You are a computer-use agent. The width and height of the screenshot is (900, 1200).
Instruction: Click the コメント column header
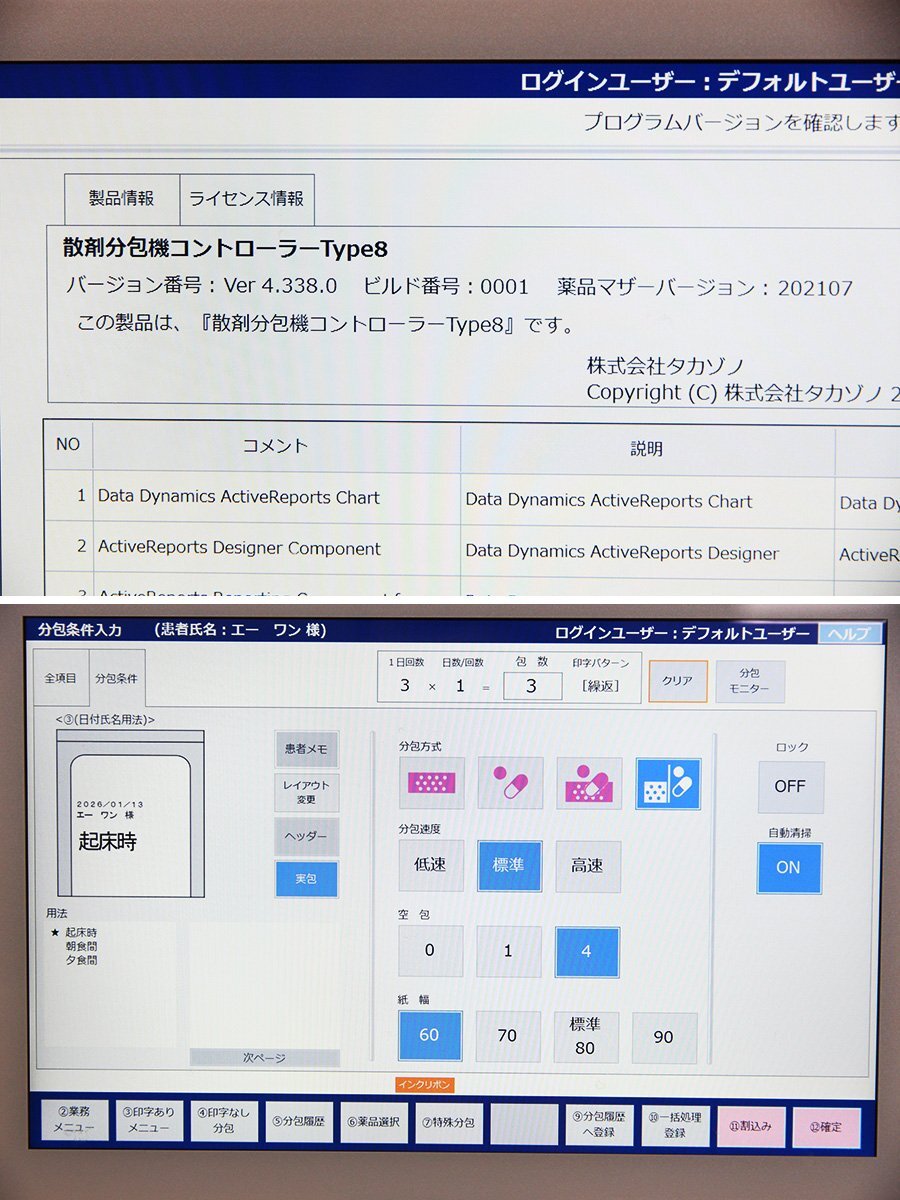(276, 446)
